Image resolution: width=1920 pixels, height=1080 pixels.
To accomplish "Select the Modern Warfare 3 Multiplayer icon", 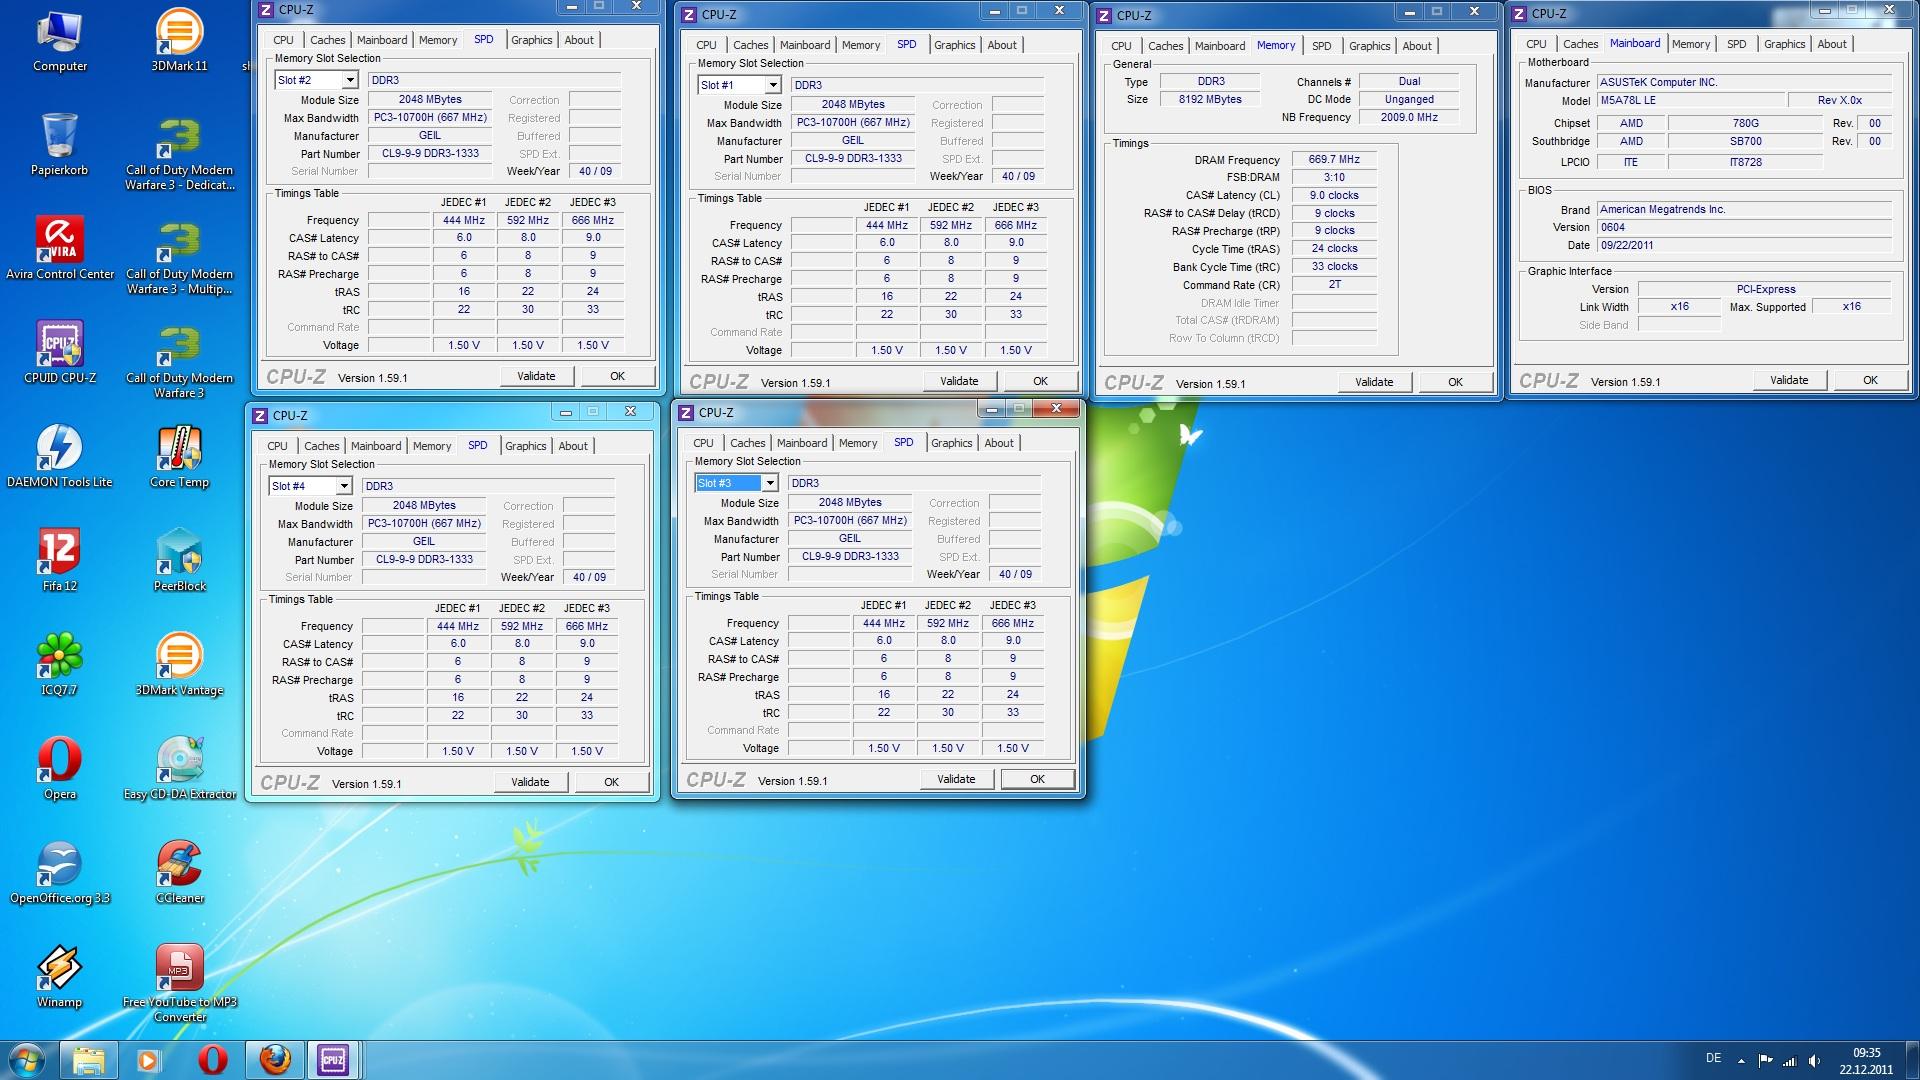I will [180, 257].
